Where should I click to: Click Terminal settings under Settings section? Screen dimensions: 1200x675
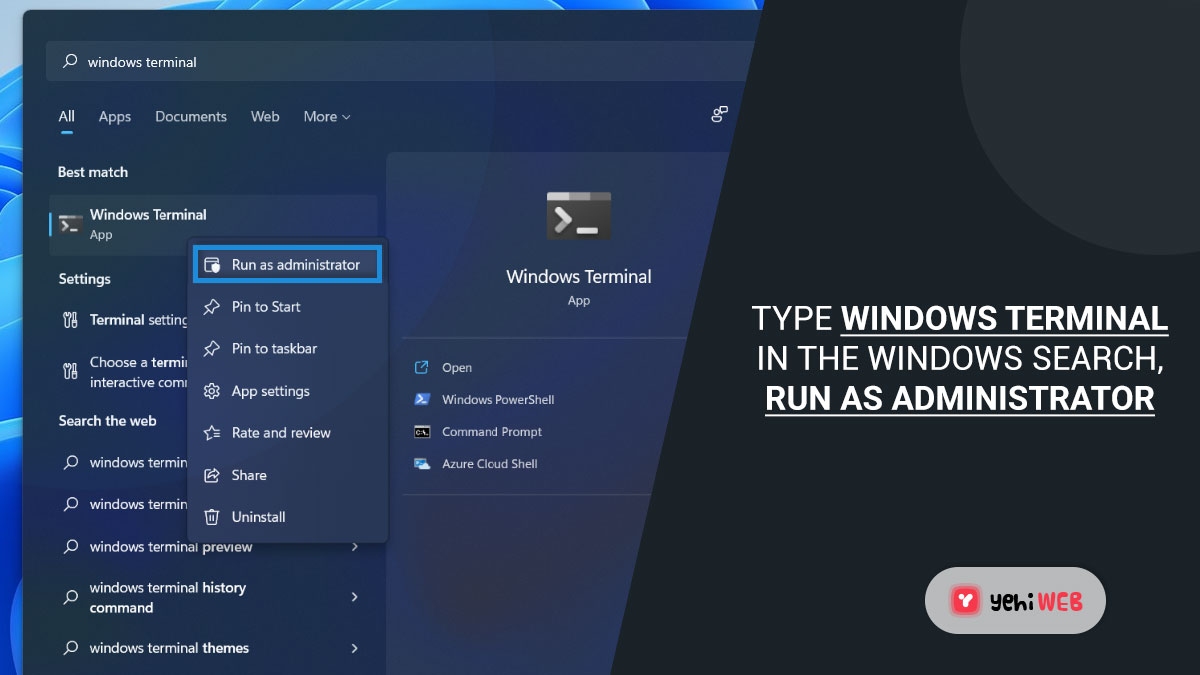[x=125, y=320]
